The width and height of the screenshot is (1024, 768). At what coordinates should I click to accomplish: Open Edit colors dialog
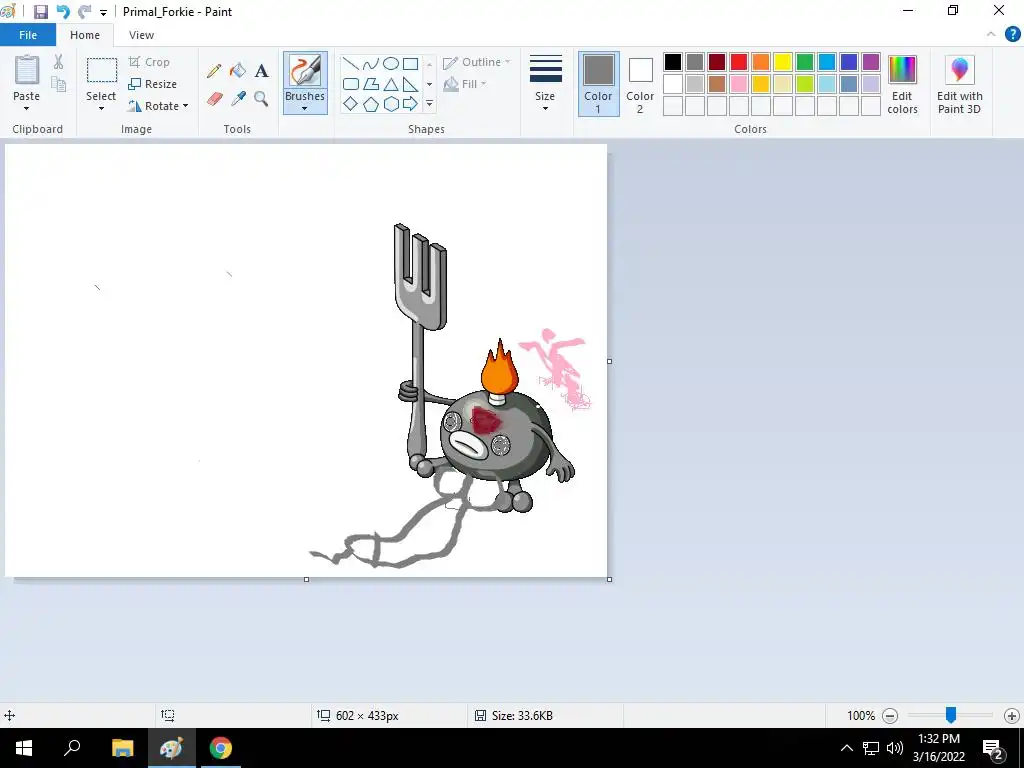click(903, 85)
